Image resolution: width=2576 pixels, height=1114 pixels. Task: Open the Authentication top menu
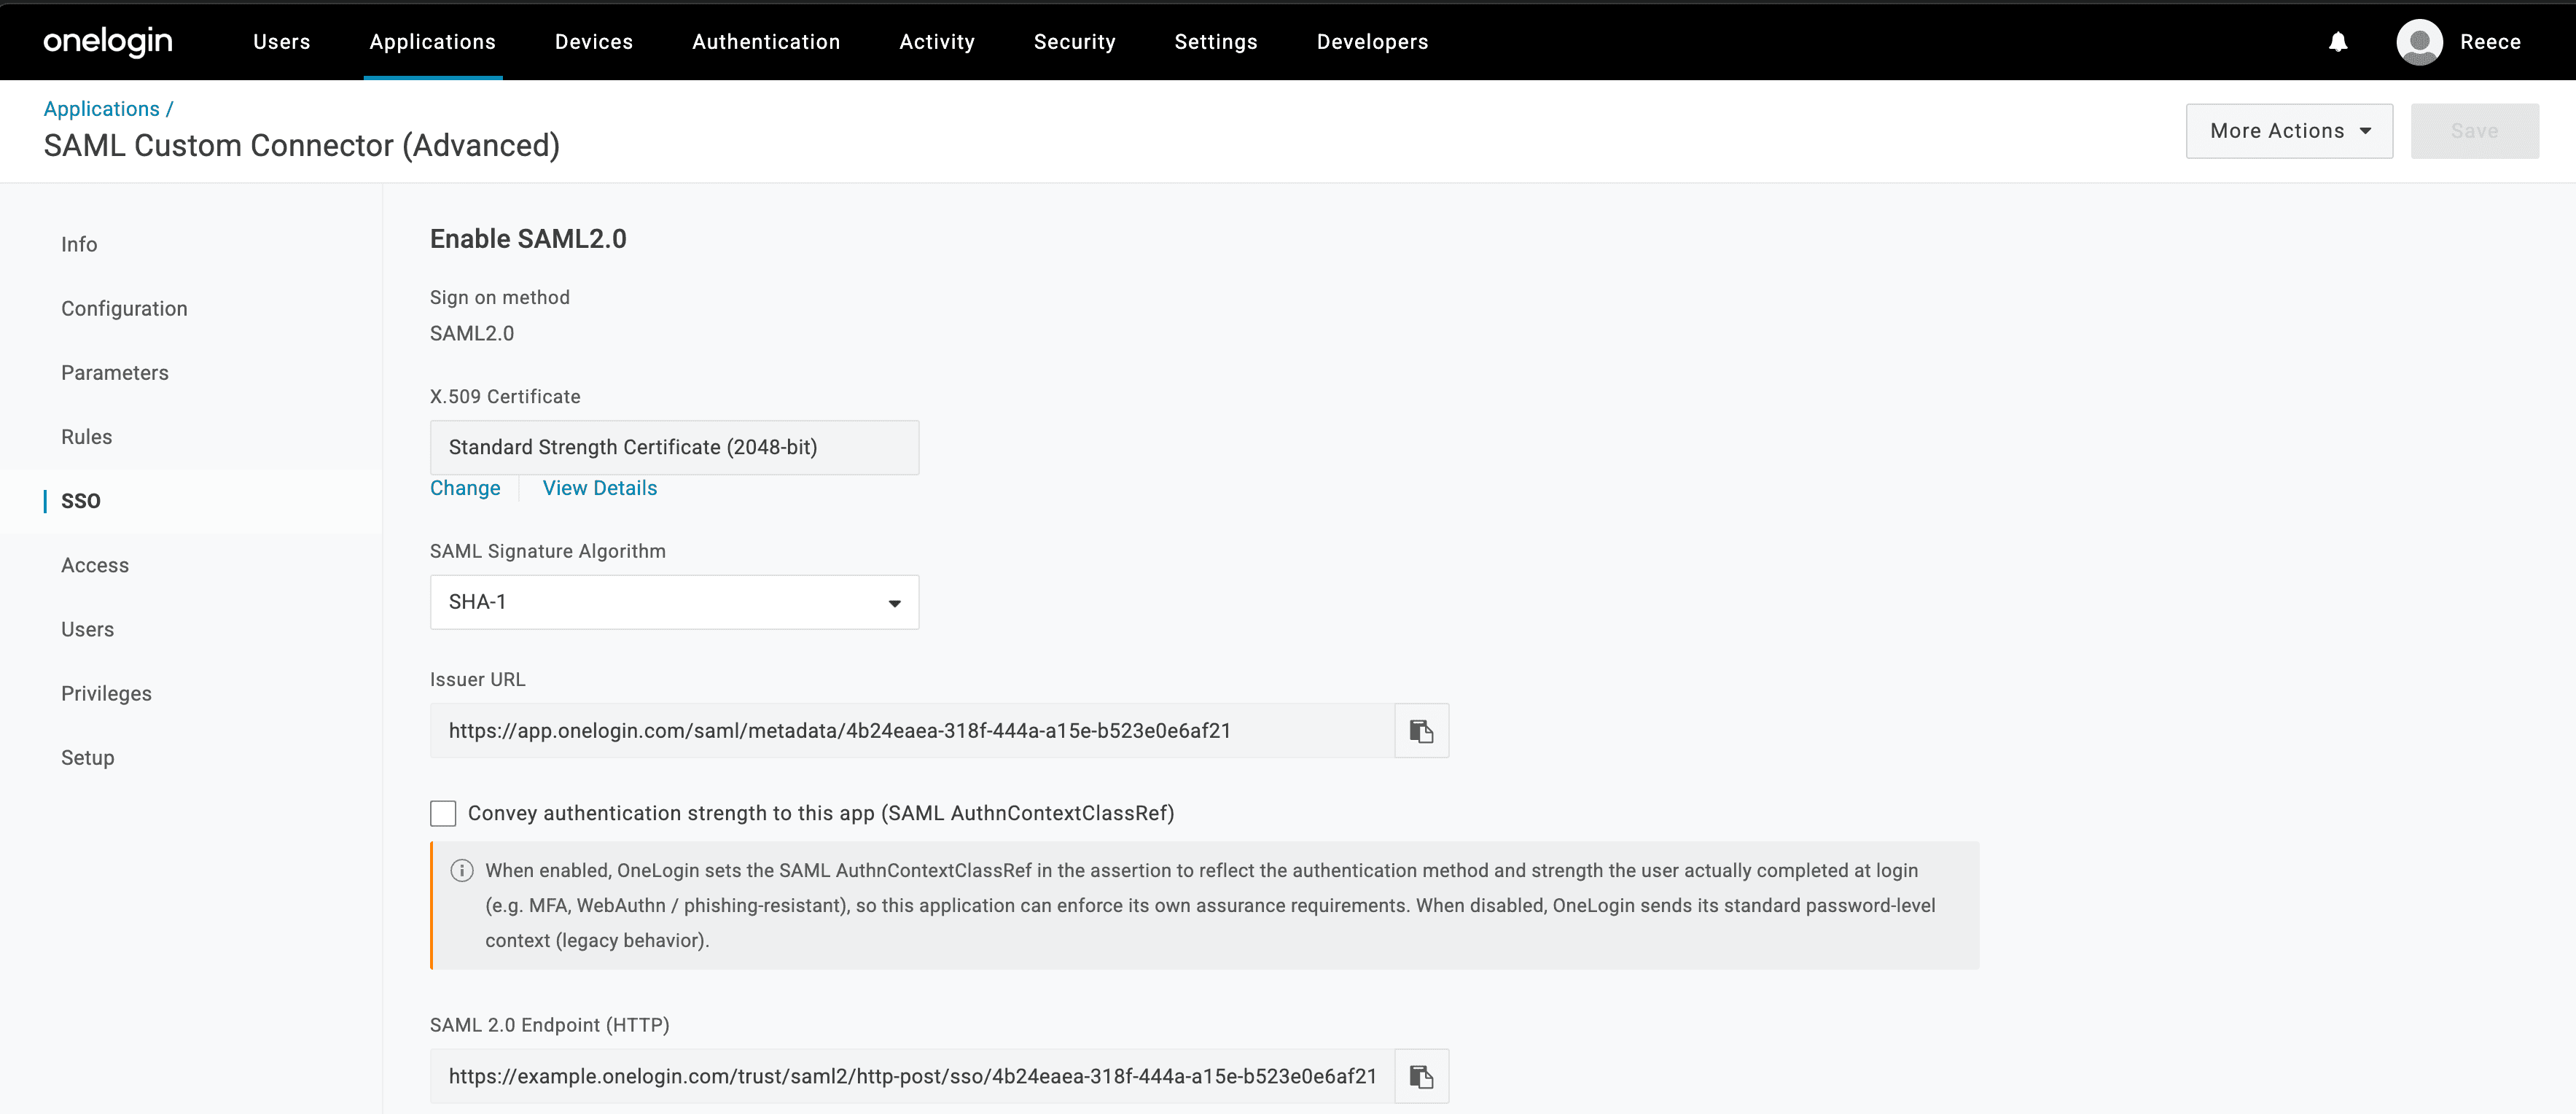pyautogui.click(x=766, y=42)
